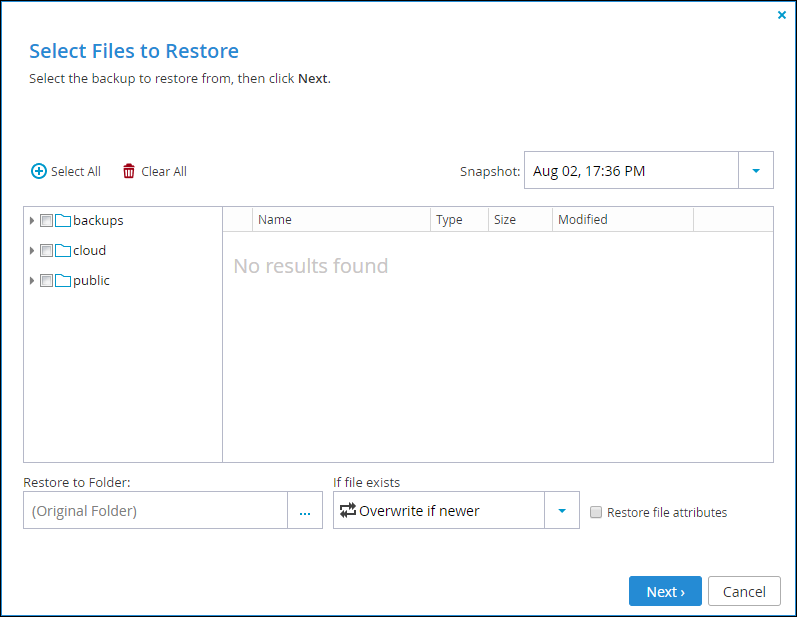Sort by the Size column header
This screenshot has height=617, width=797.
pyautogui.click(x=520, y=220)
